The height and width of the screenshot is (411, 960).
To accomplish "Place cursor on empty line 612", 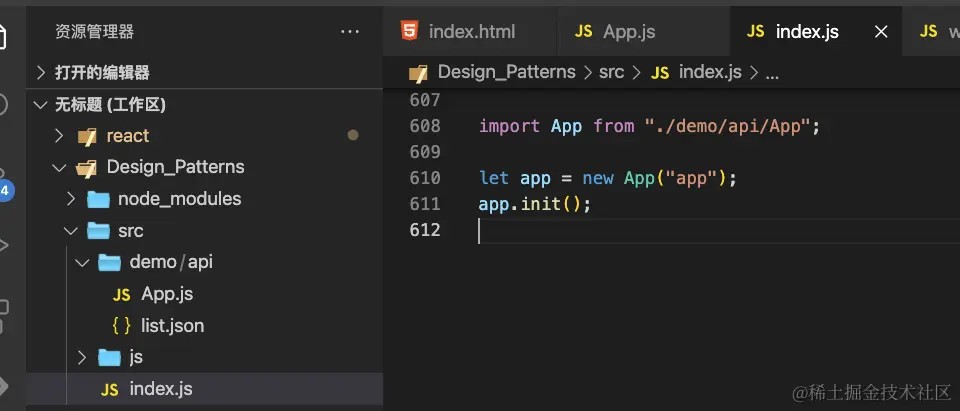I will click(600, 231).
